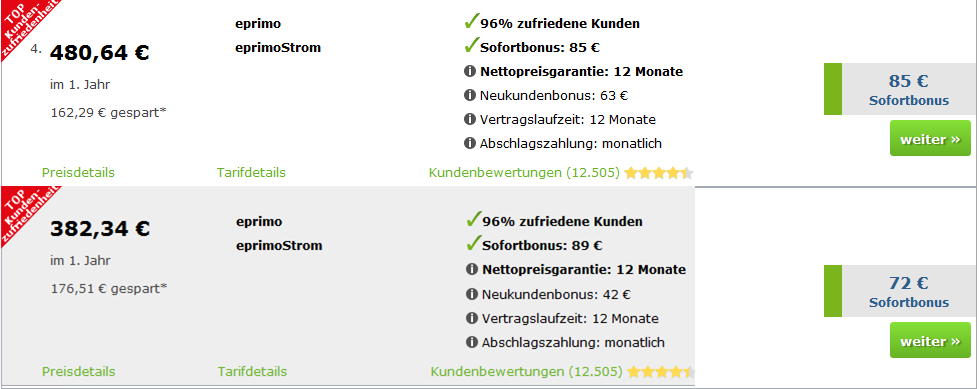Click info icon next to Neukundenbonus: 63 €
This screenshot has width=979, height=389.
click(470, 96)
